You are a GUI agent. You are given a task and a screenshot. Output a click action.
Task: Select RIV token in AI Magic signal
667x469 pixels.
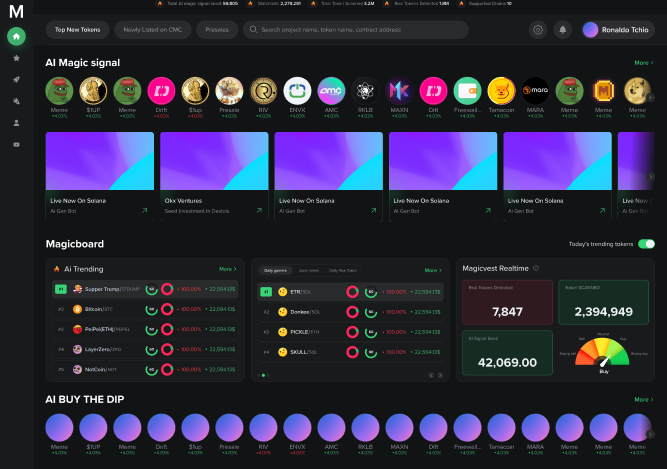pyautogui.click(x=263, y=91)
